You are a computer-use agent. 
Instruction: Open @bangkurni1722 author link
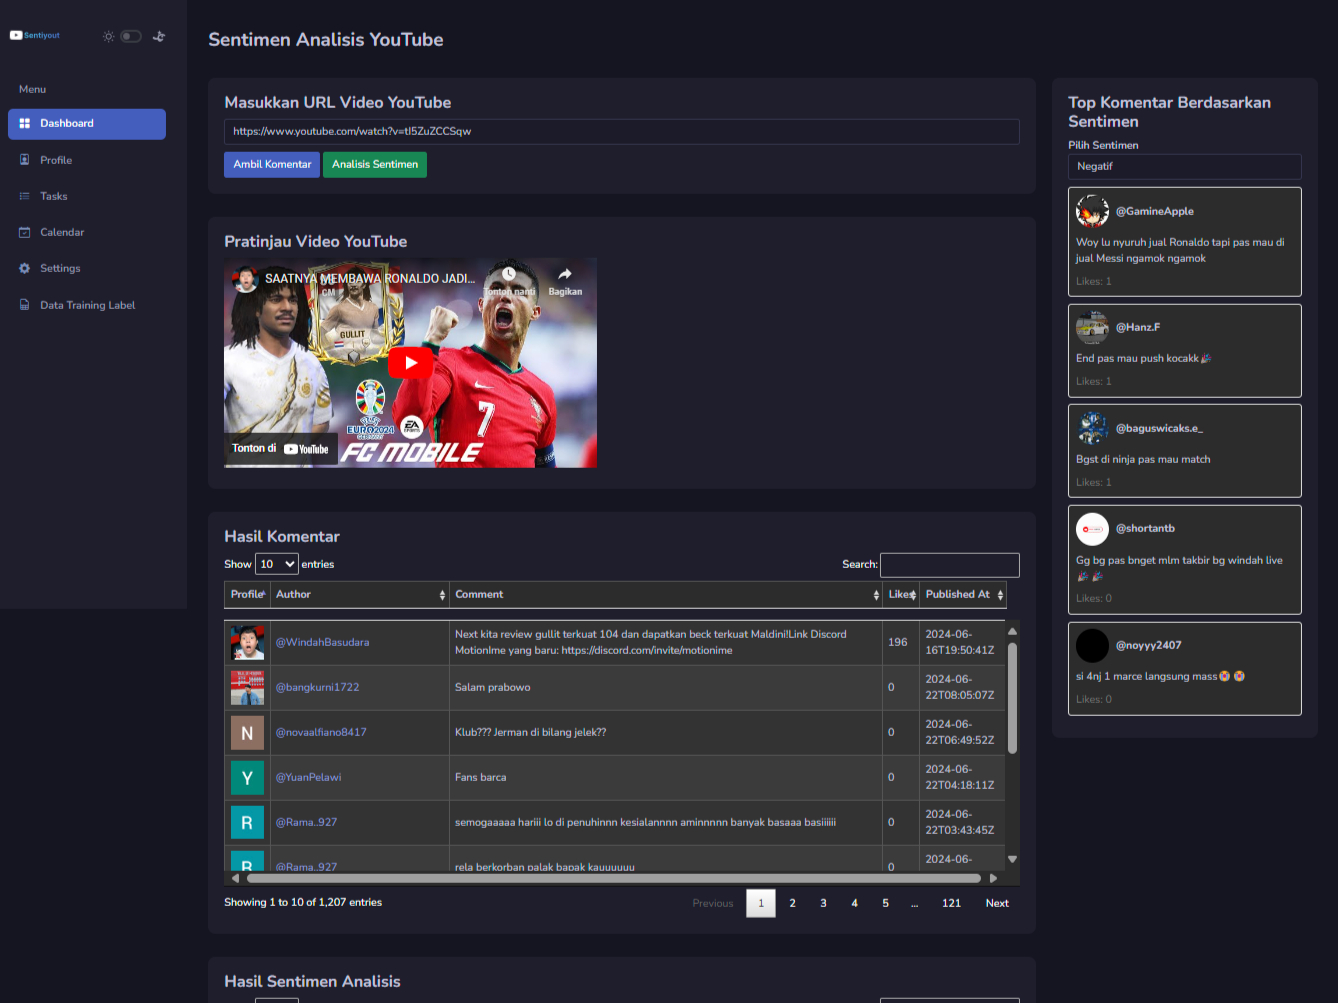(x=317, y=687)
